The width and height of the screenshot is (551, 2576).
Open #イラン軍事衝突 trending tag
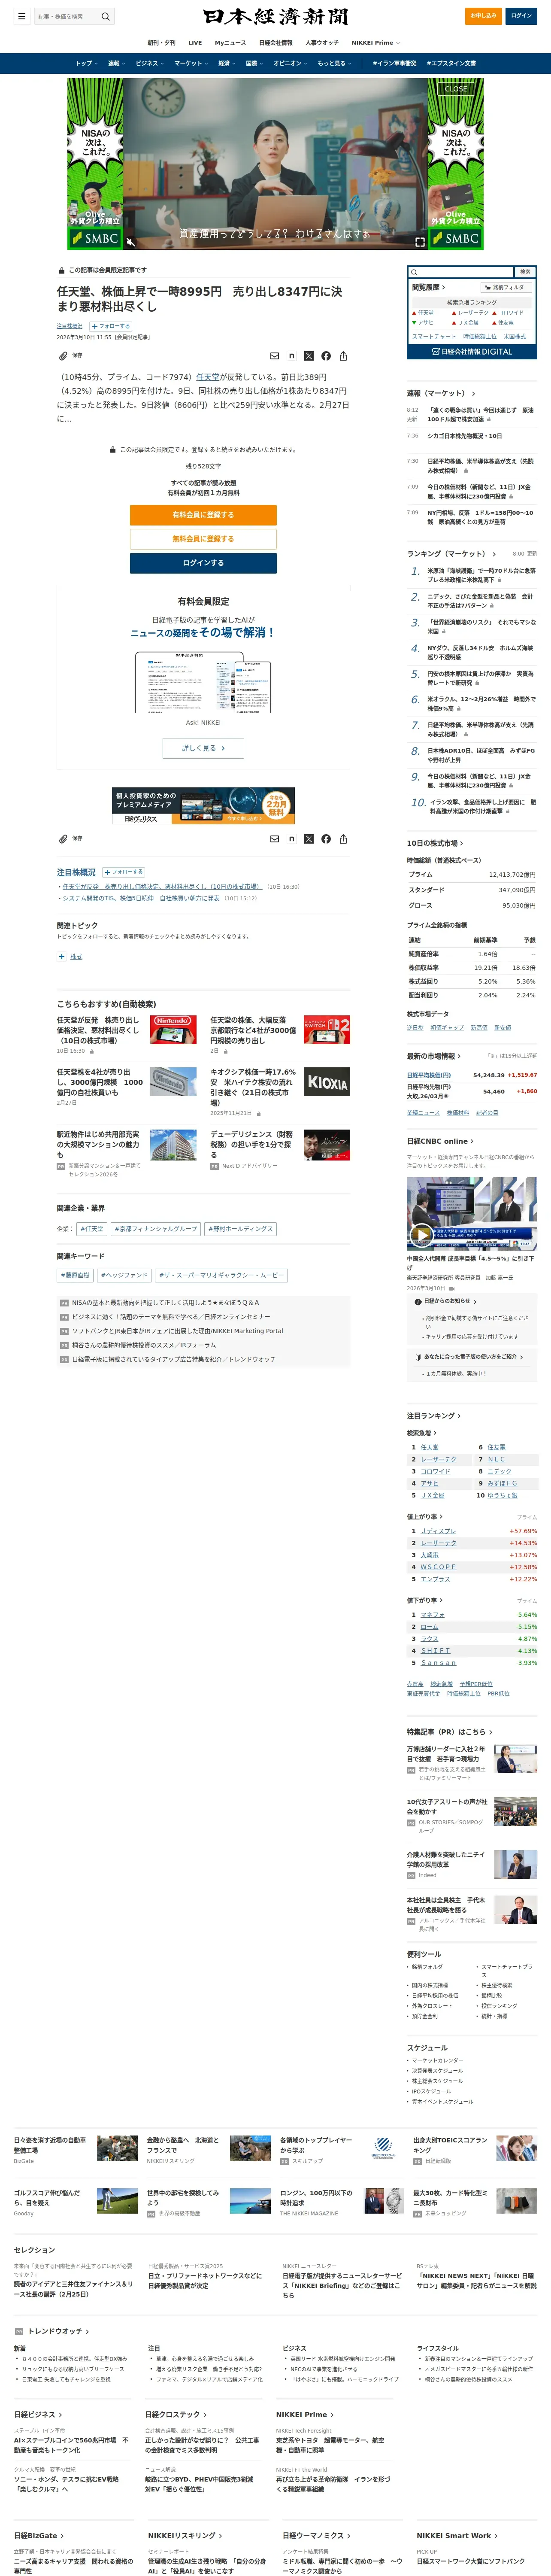(x=394, y=63)
